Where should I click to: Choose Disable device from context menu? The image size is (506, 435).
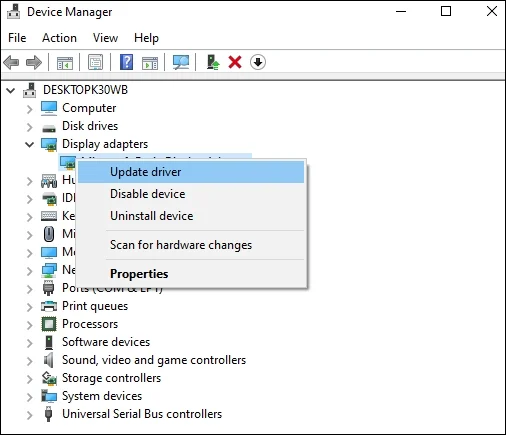[x=191, y=194]
